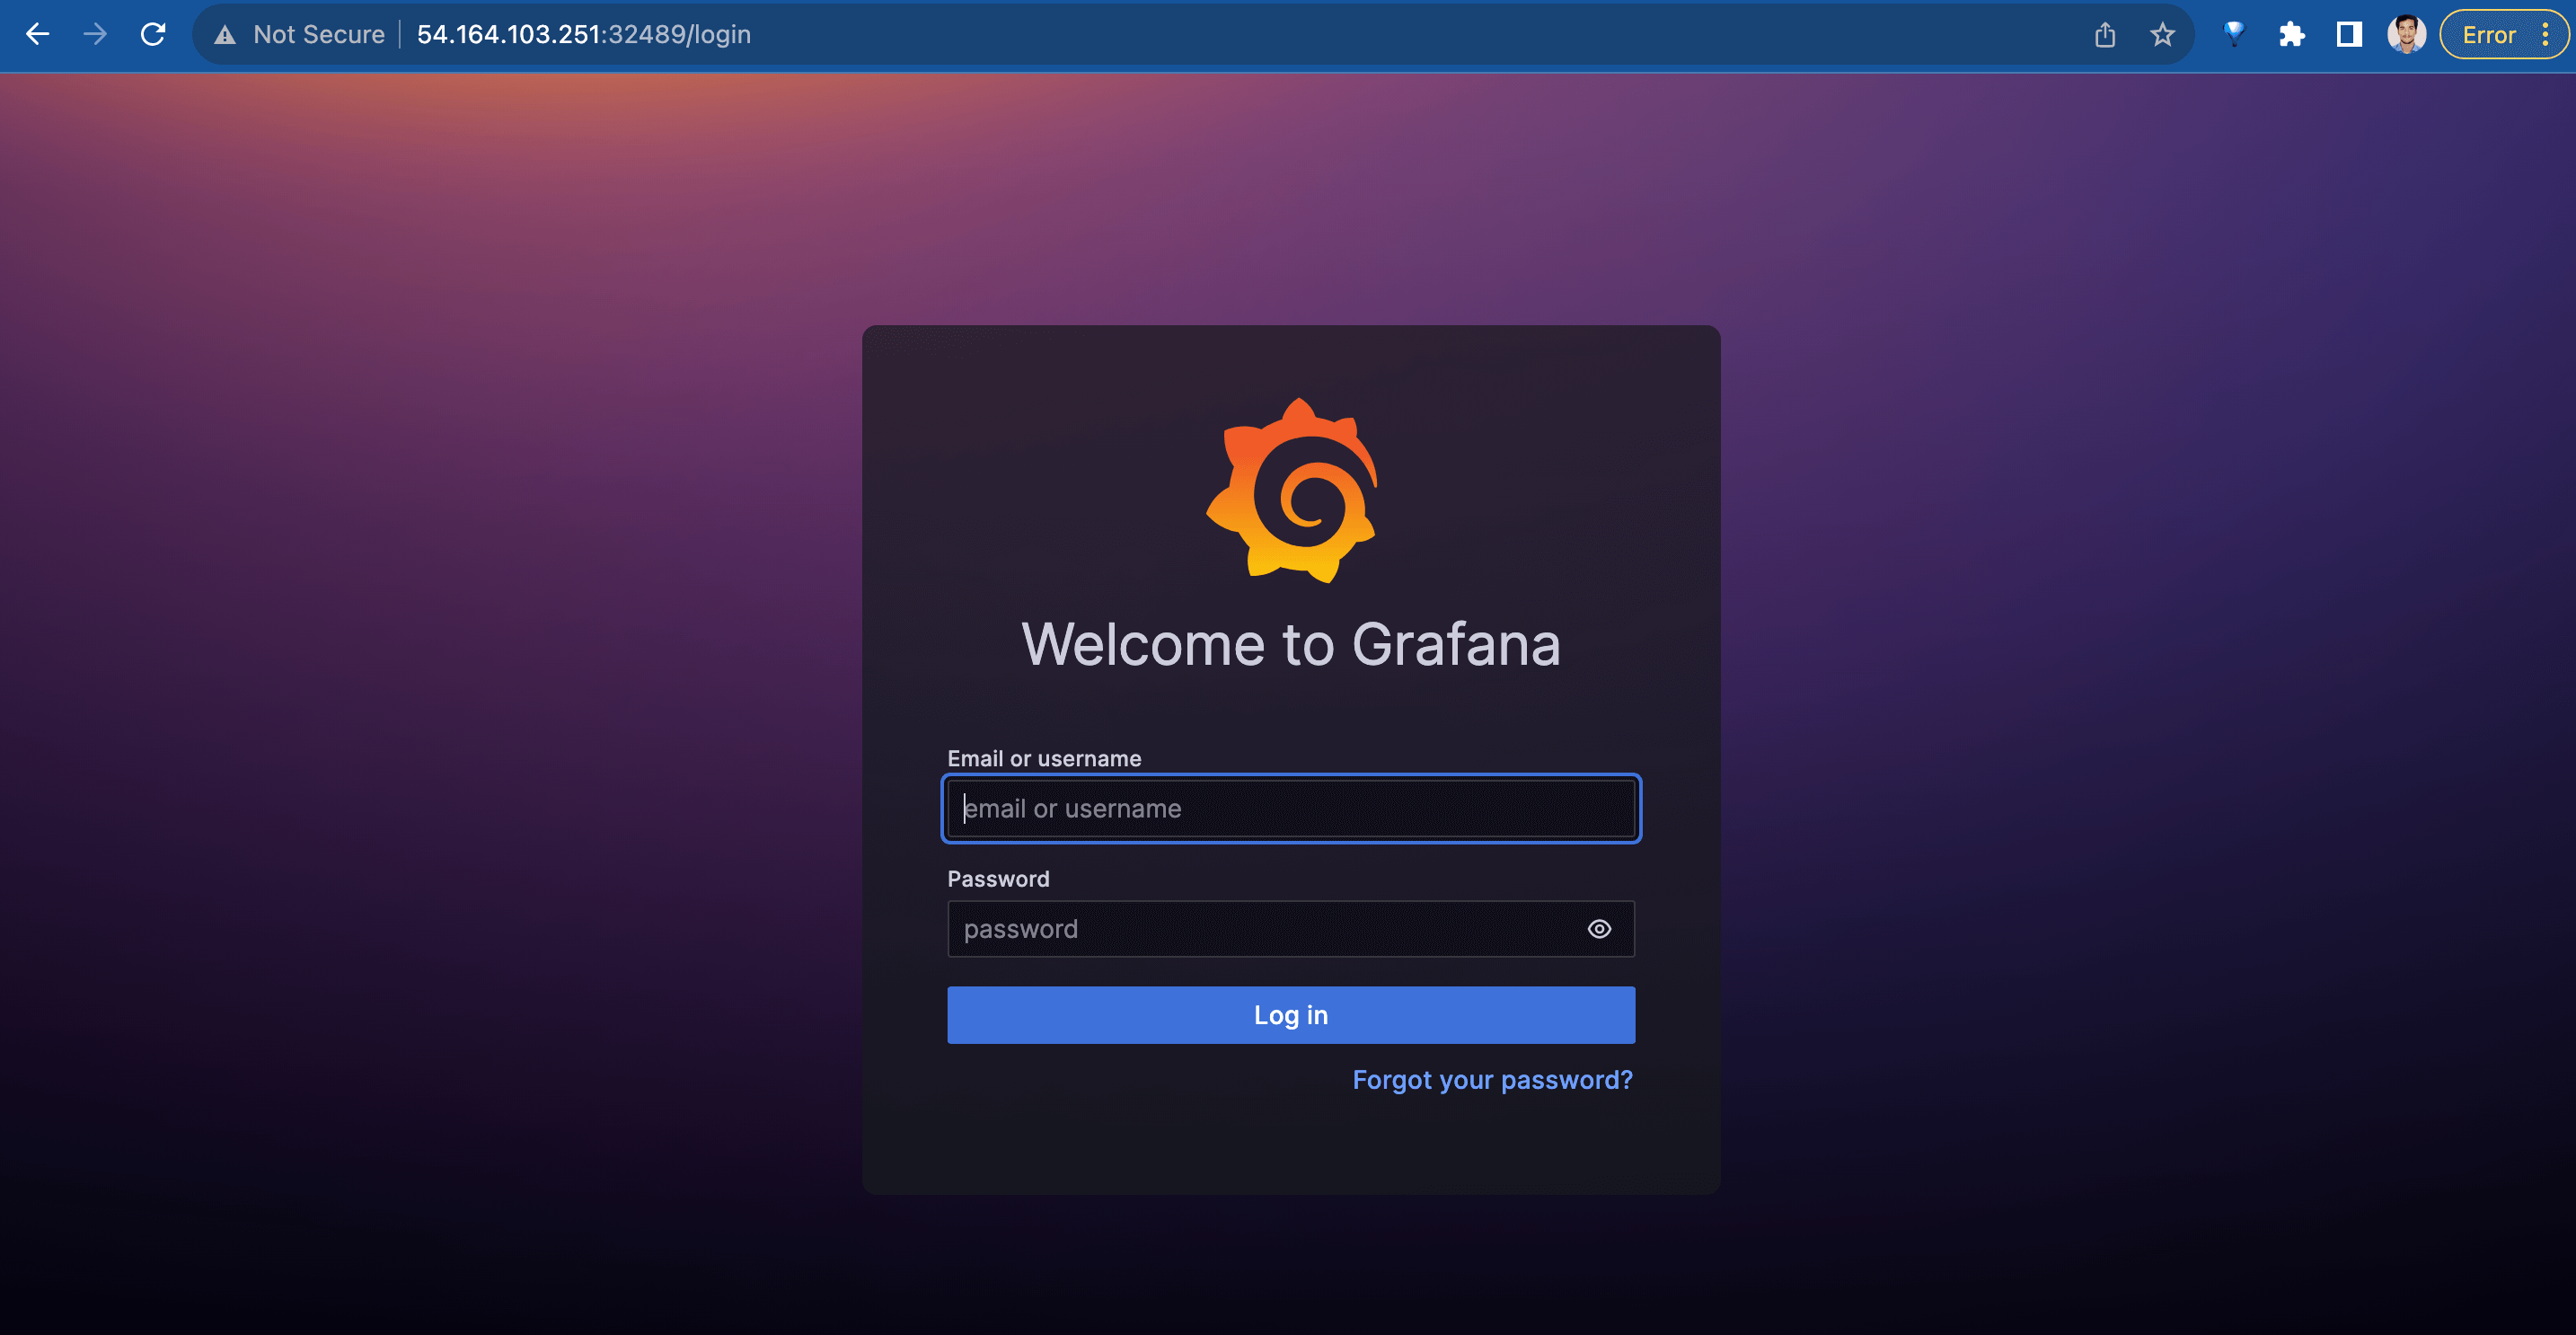Toggle password visibility with the eye icon
The width and height of the screenshot is (2576, 1335).
(x=1599, y=928)
